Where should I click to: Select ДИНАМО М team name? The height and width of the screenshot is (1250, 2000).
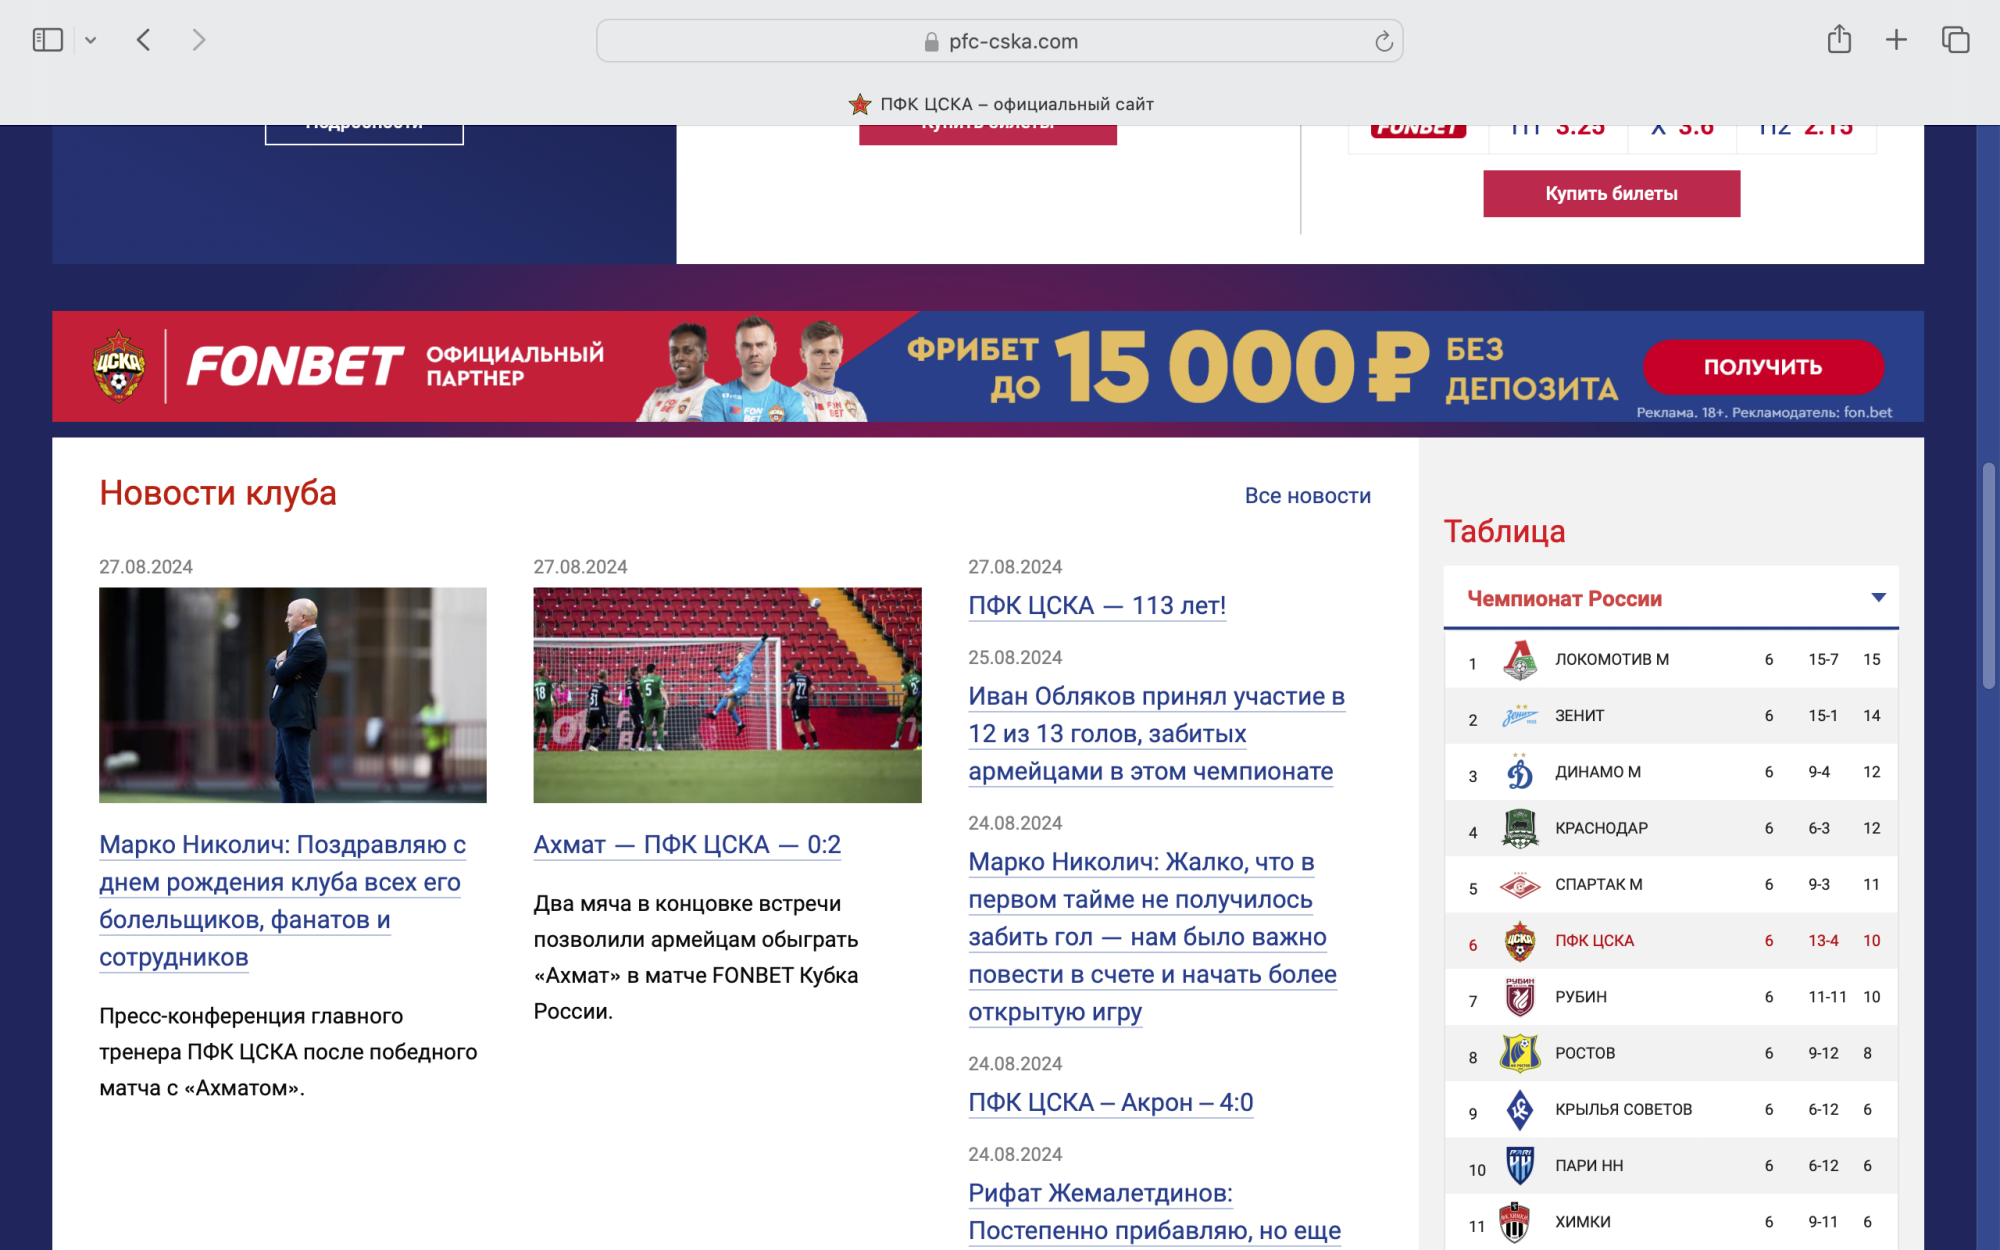click(1597, 772)
